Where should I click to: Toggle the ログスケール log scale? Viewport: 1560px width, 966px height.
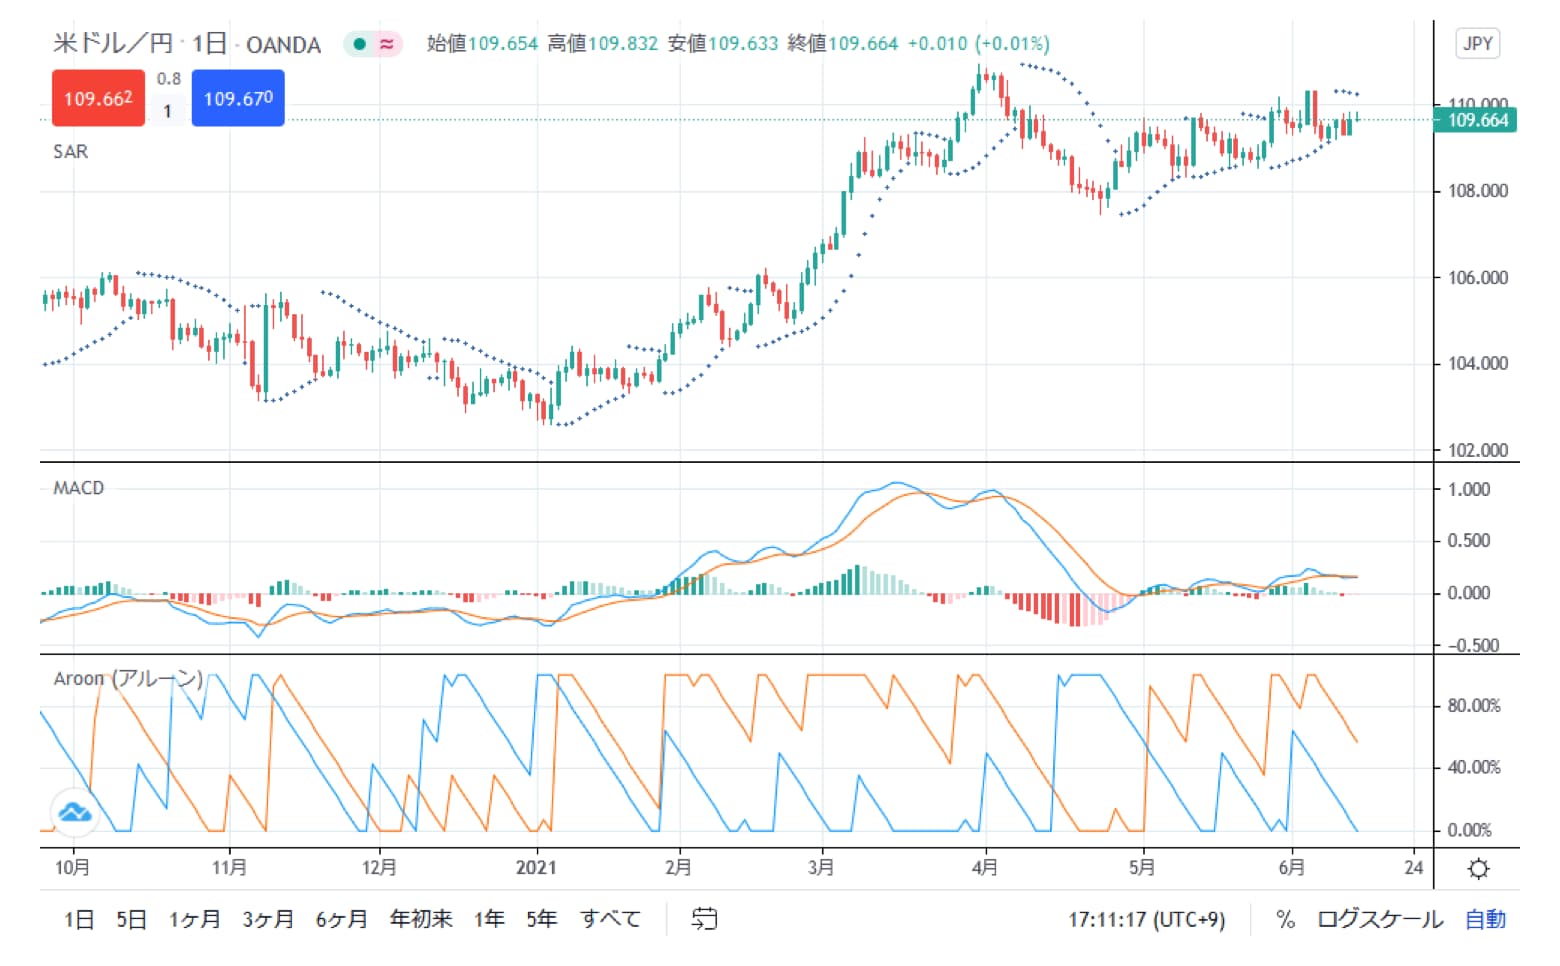coord(1380,919)
